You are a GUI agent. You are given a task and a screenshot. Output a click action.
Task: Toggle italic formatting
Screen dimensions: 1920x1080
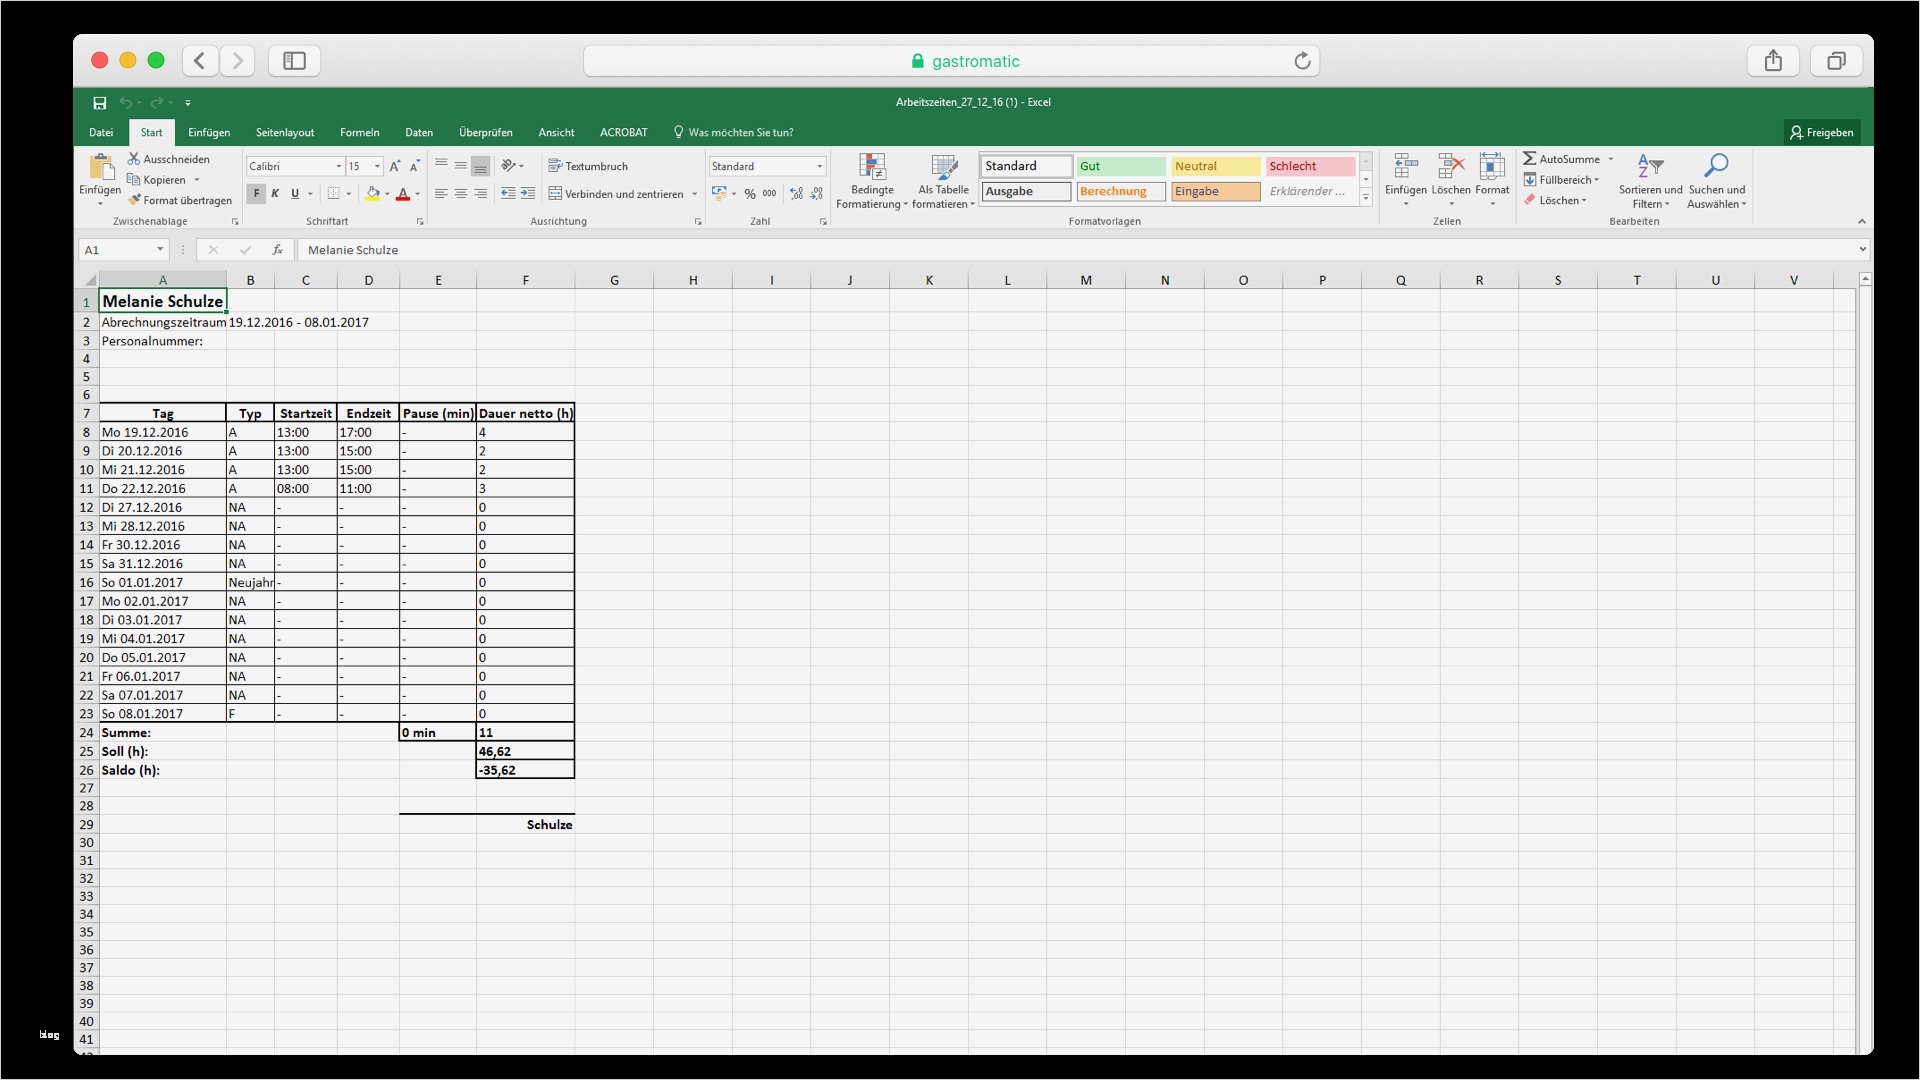(275, 193)
